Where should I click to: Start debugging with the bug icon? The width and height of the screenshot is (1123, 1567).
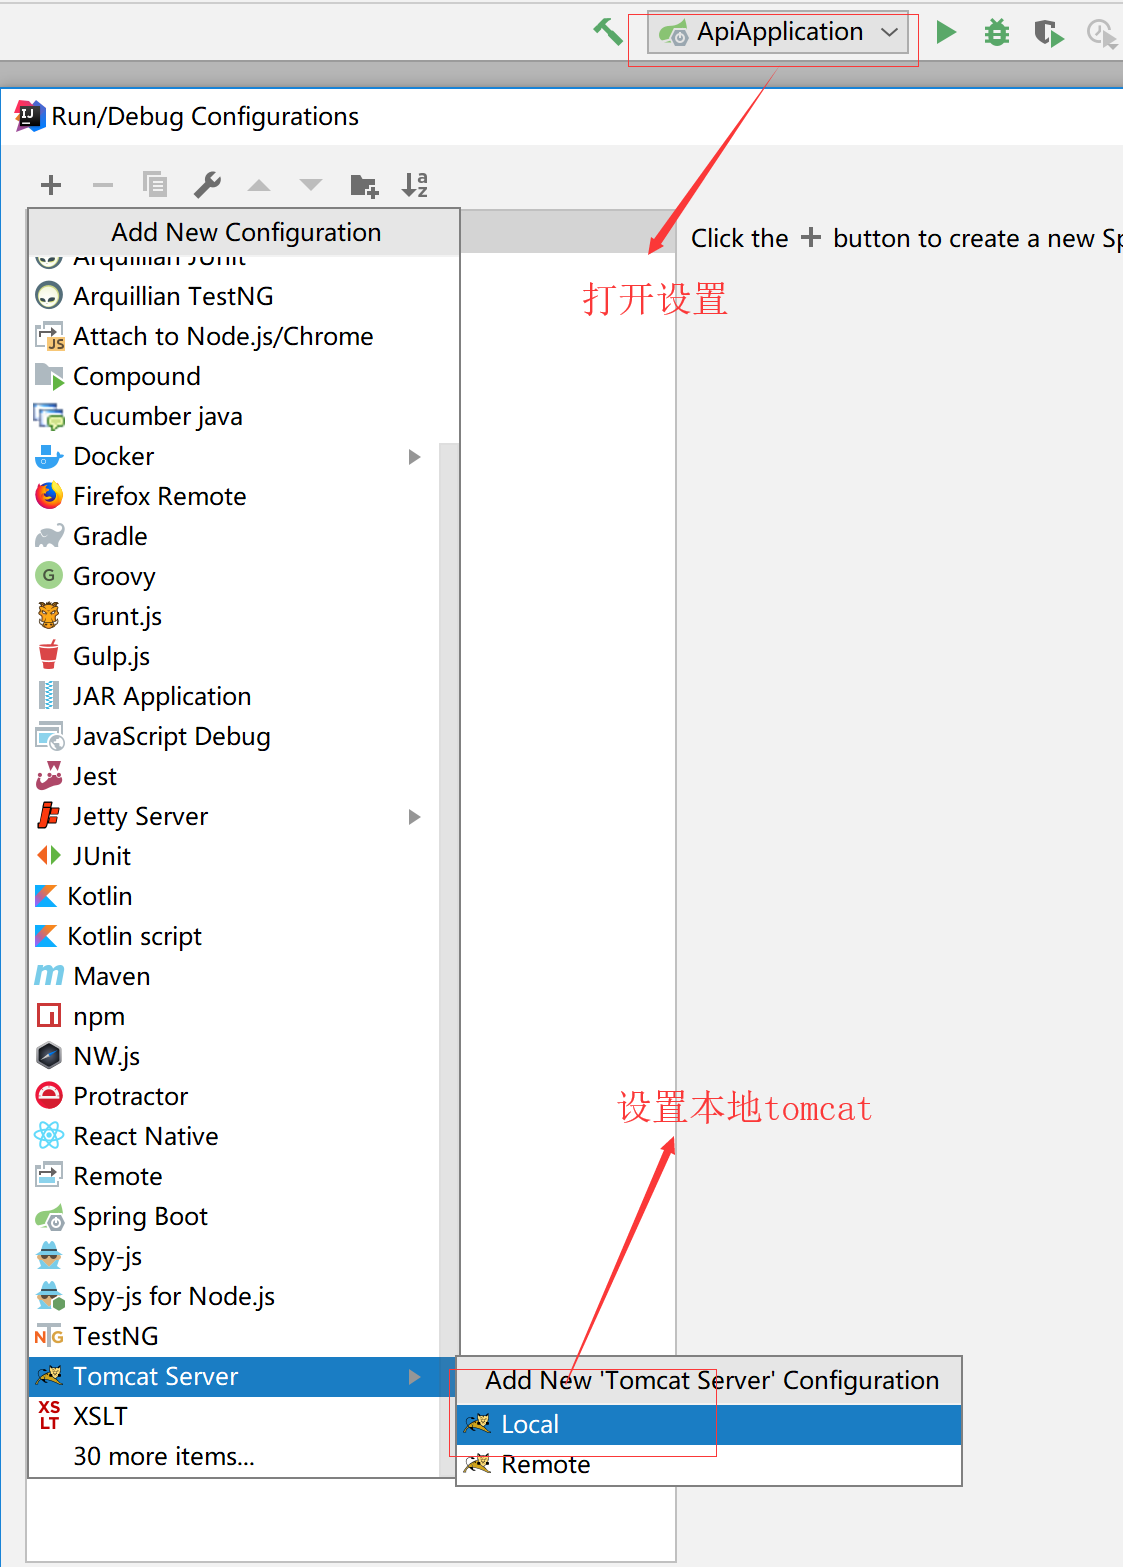pos(997,33)
